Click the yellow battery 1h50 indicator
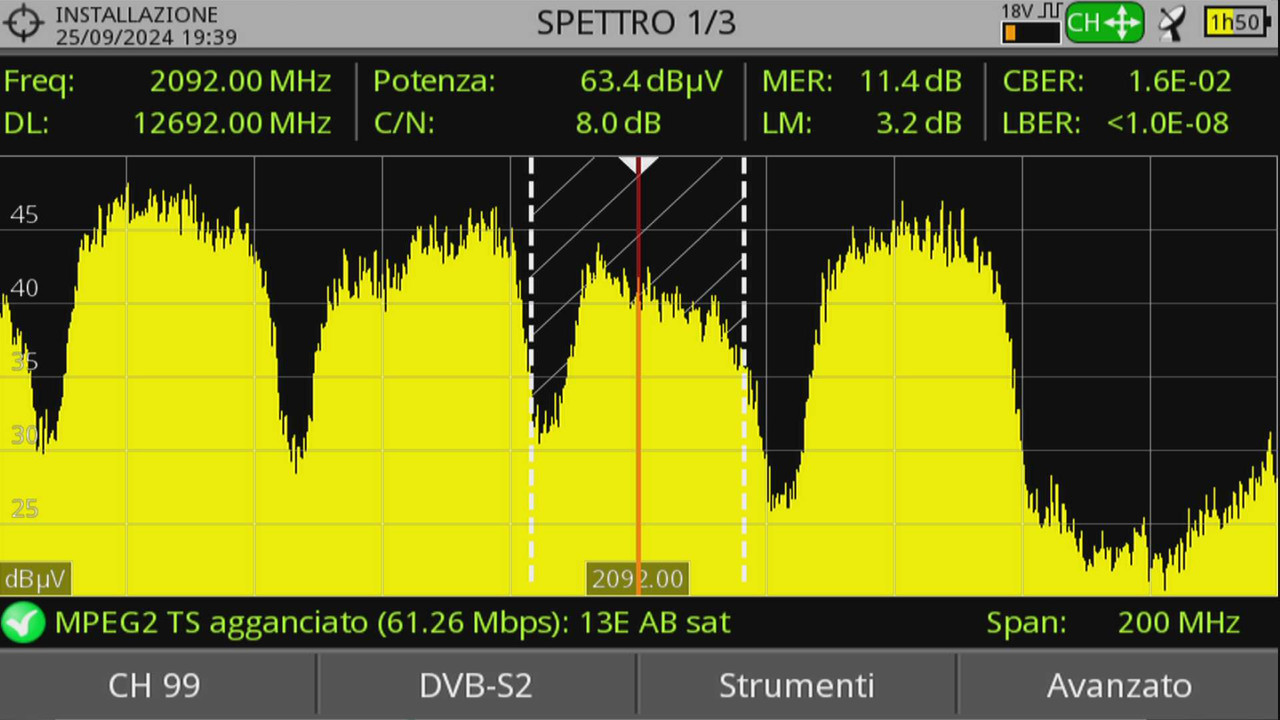 pyautogui.click(x=1238, y=22)
